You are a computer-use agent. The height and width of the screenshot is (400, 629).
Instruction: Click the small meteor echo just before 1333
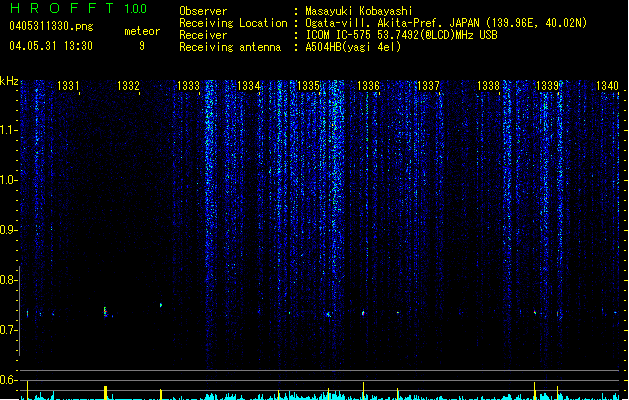tap(161, 305)
